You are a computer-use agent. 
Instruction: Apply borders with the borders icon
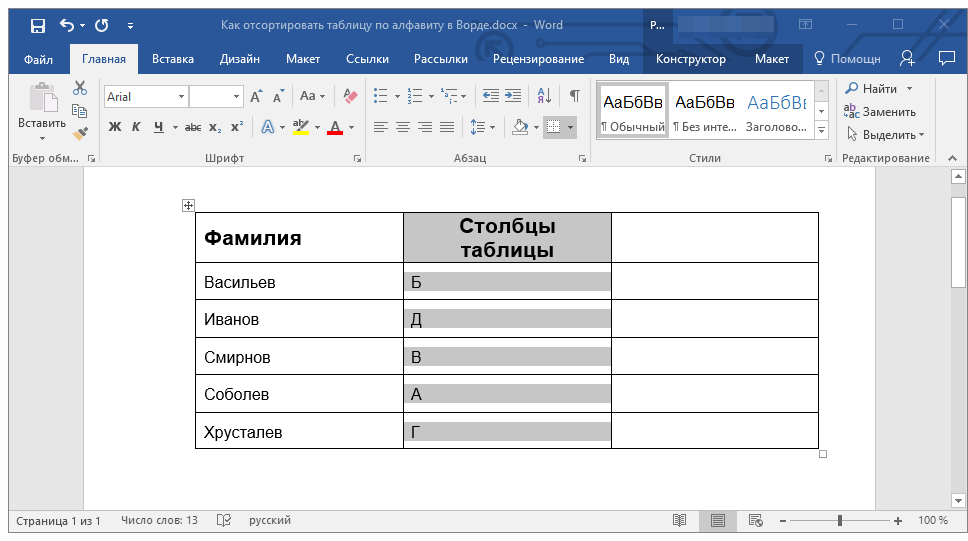pos(554,127)
